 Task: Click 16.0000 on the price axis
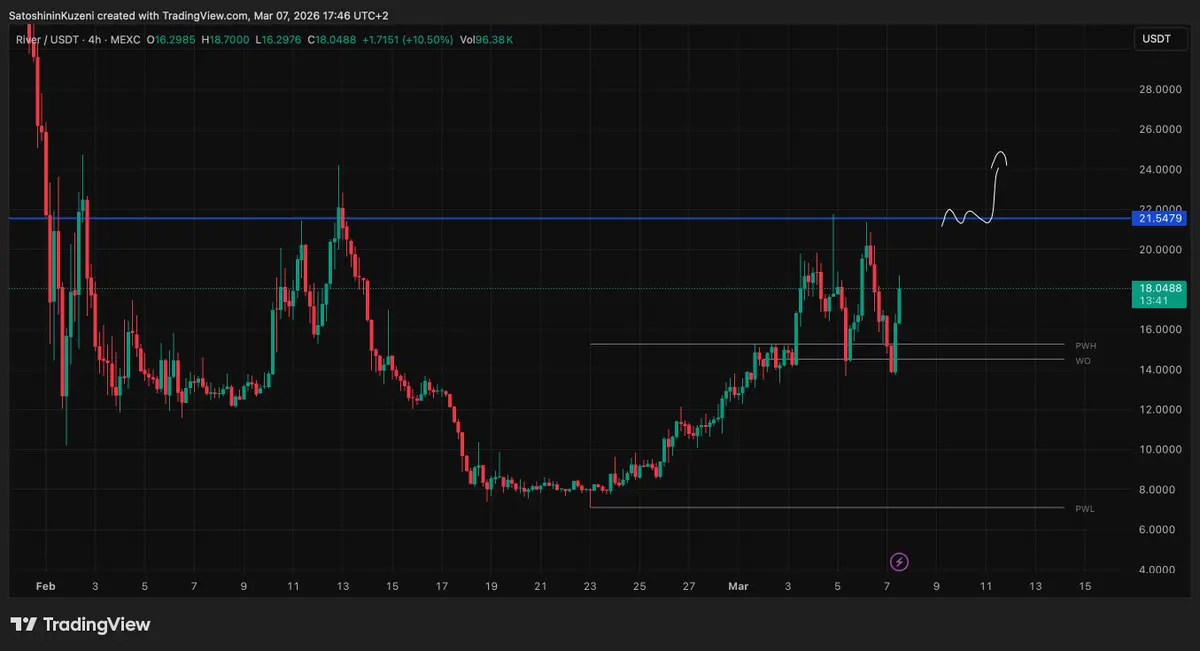pos(1160,330)
